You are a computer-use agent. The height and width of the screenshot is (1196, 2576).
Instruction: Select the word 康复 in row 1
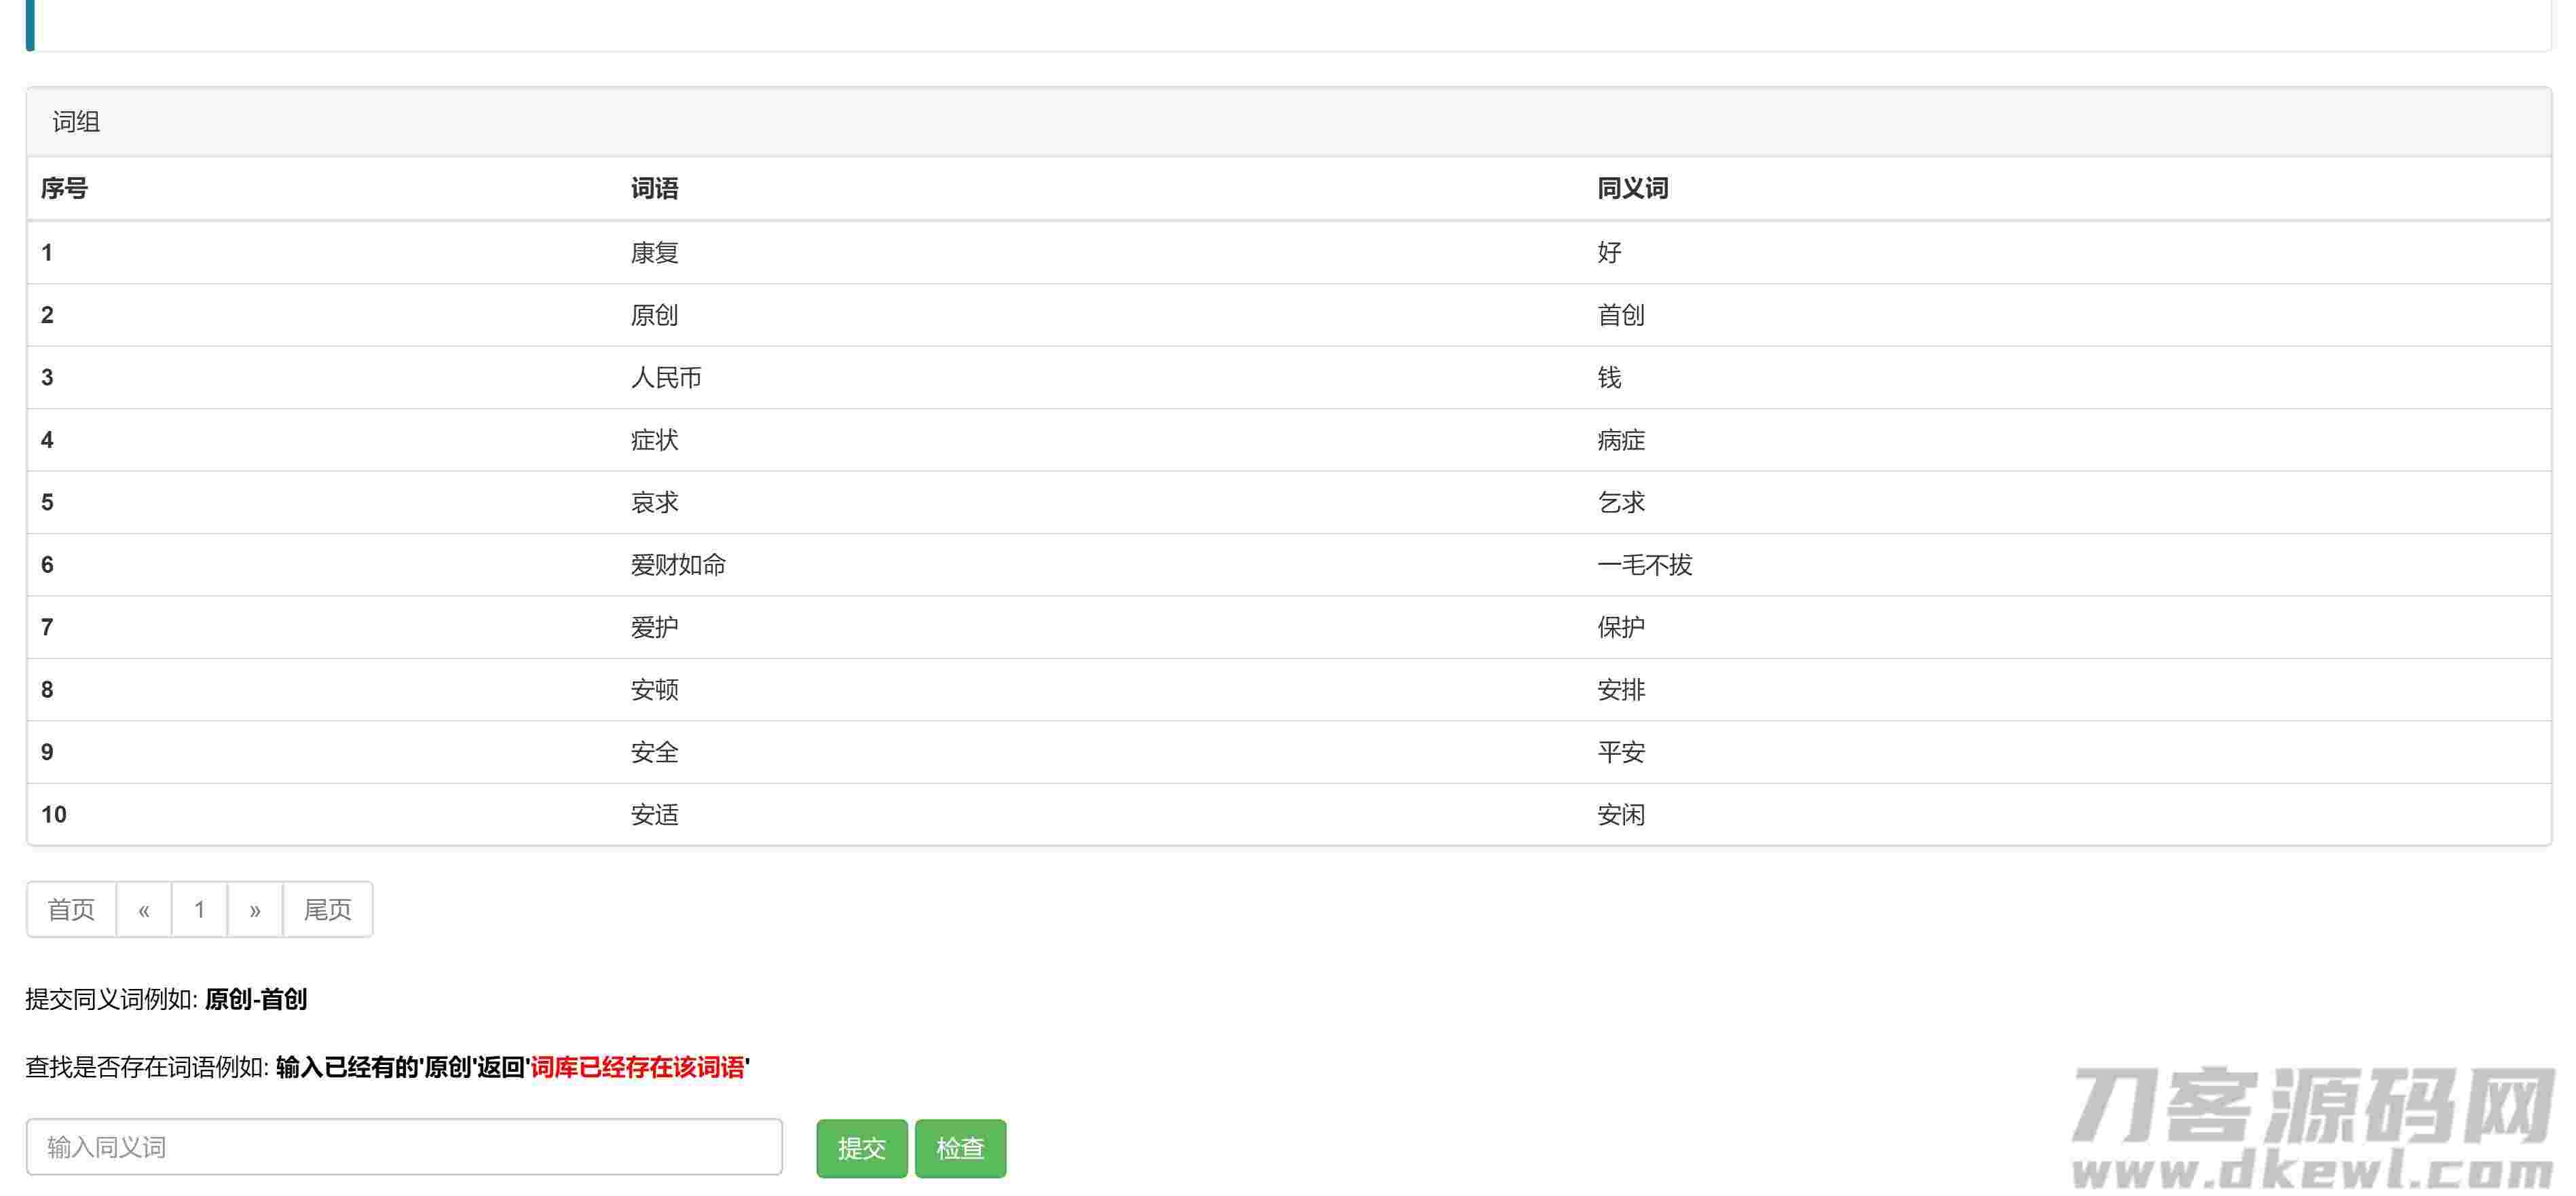click(655, 252)
